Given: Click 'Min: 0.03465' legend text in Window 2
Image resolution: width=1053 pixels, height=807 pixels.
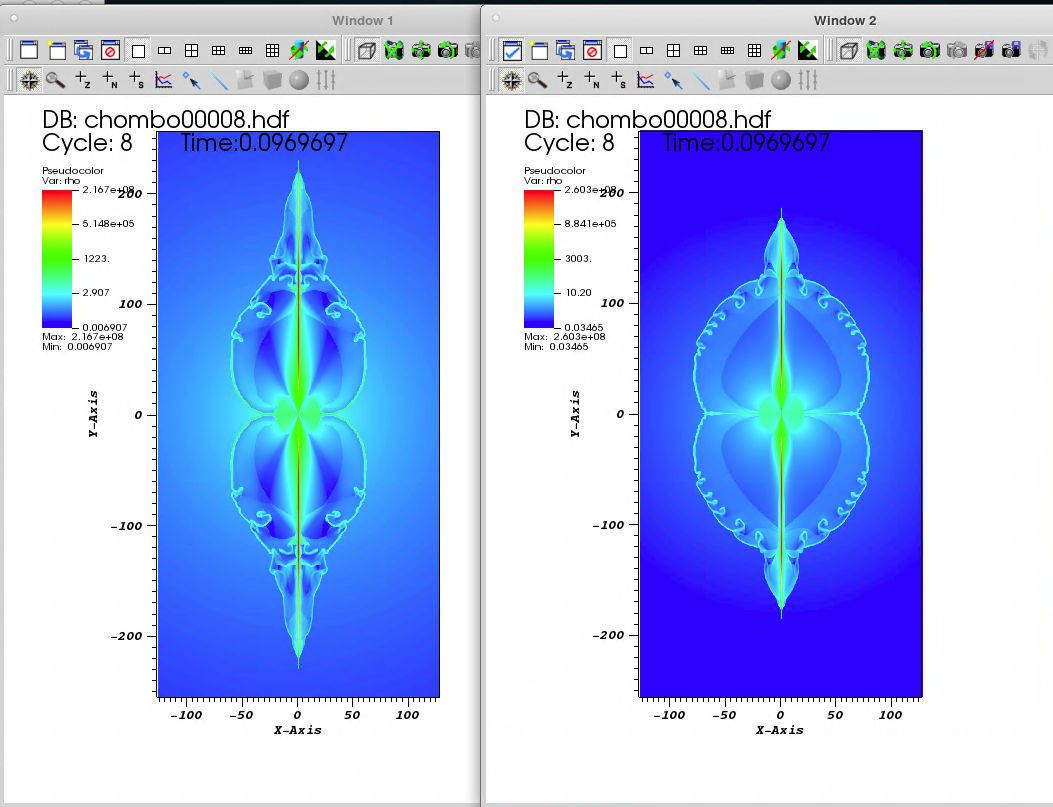Looking at the screenshot, I should click(556, 347).
